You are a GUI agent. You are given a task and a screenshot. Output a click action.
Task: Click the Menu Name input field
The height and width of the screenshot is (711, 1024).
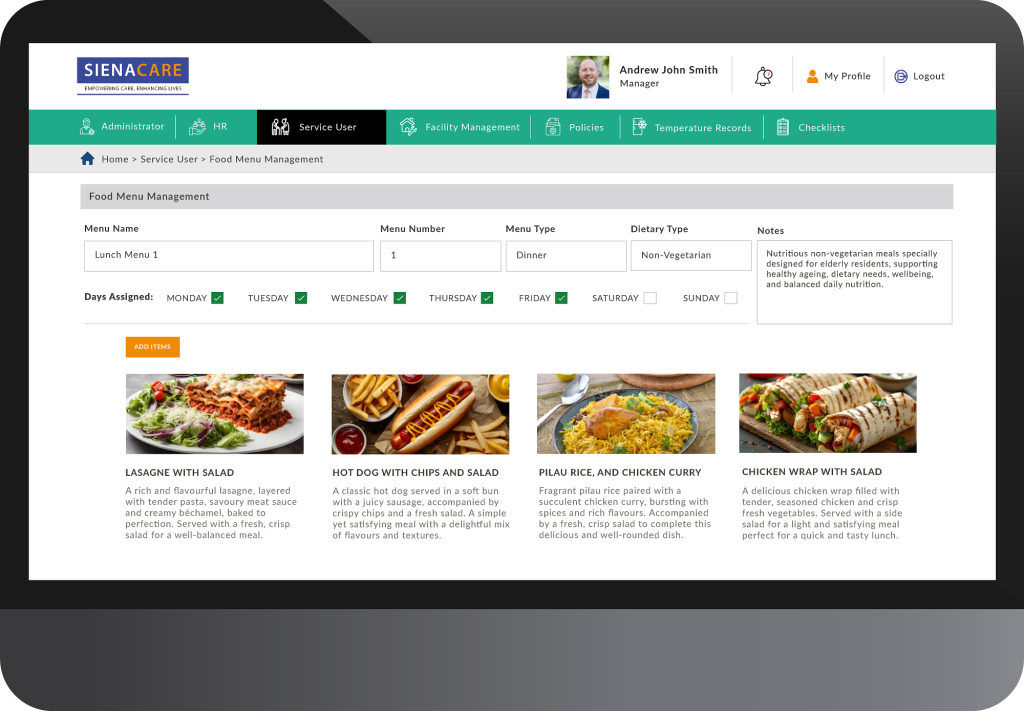pos(229,255)
